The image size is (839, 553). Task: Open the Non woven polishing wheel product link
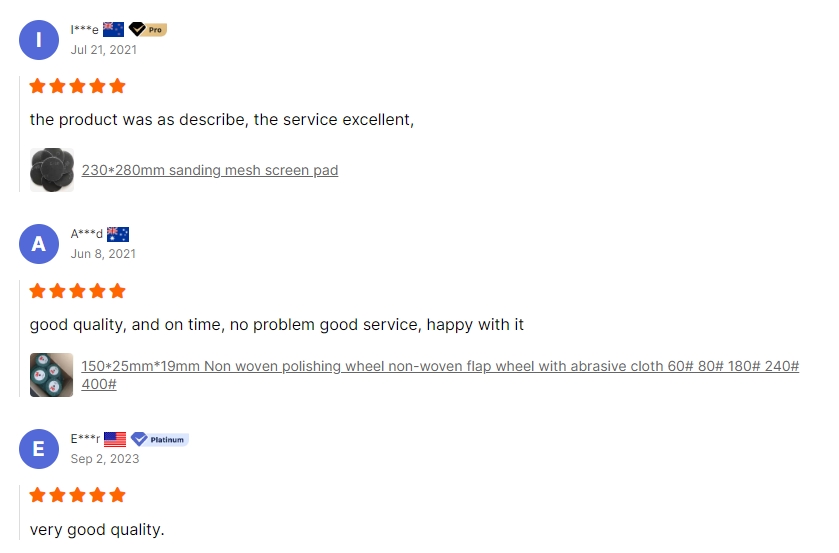[x=440, y=375]
